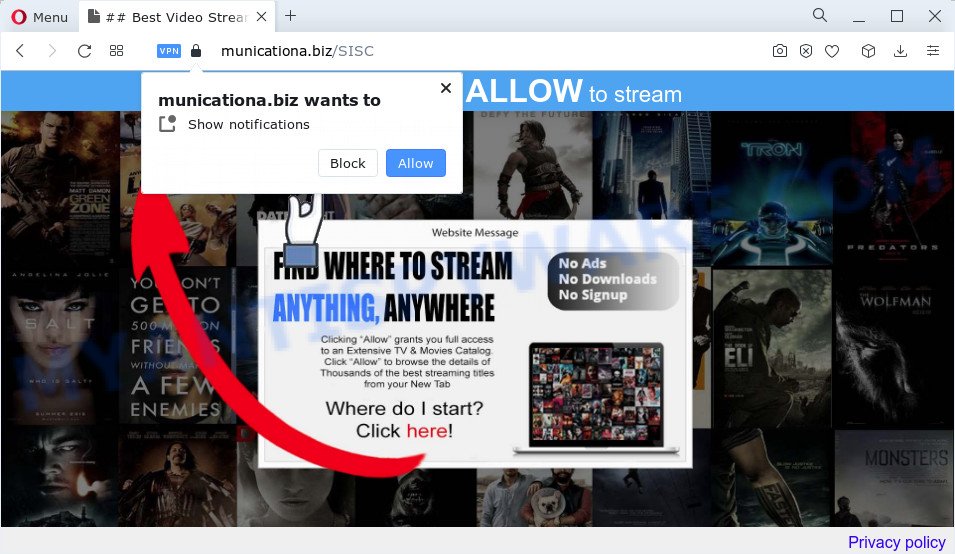Viewport: 955px width, 554px height.
Task: View site security lock info
Action: click(x=196, y=51)
